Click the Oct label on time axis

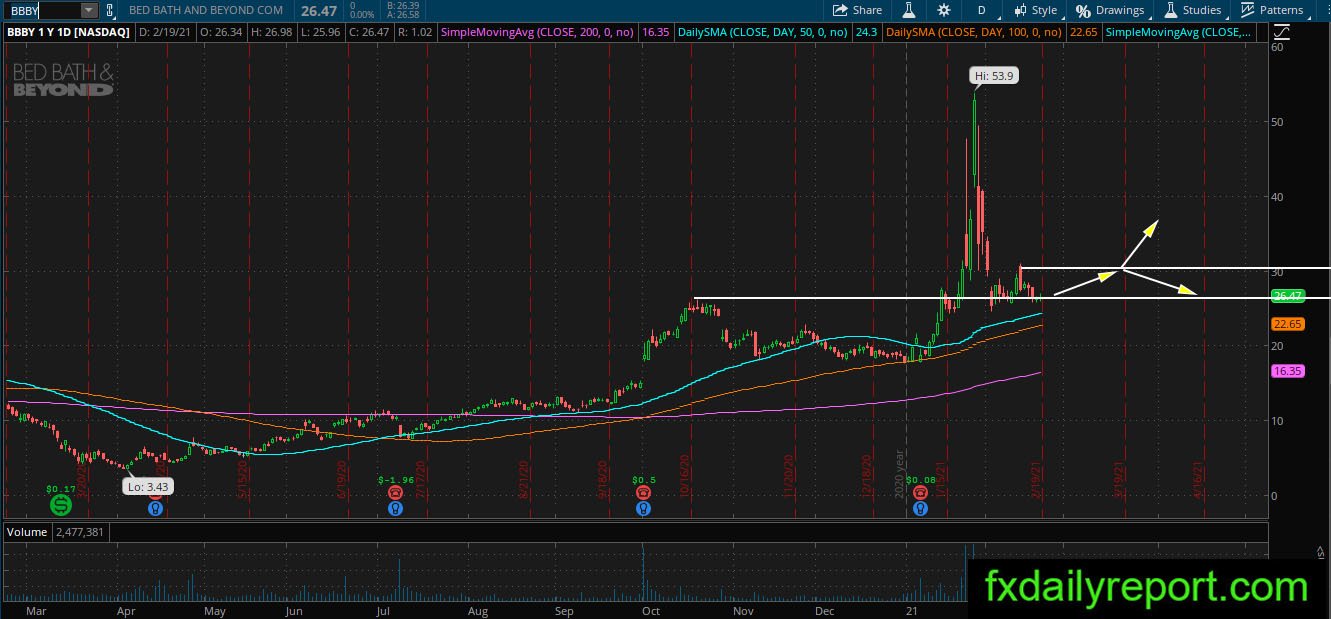651,610
